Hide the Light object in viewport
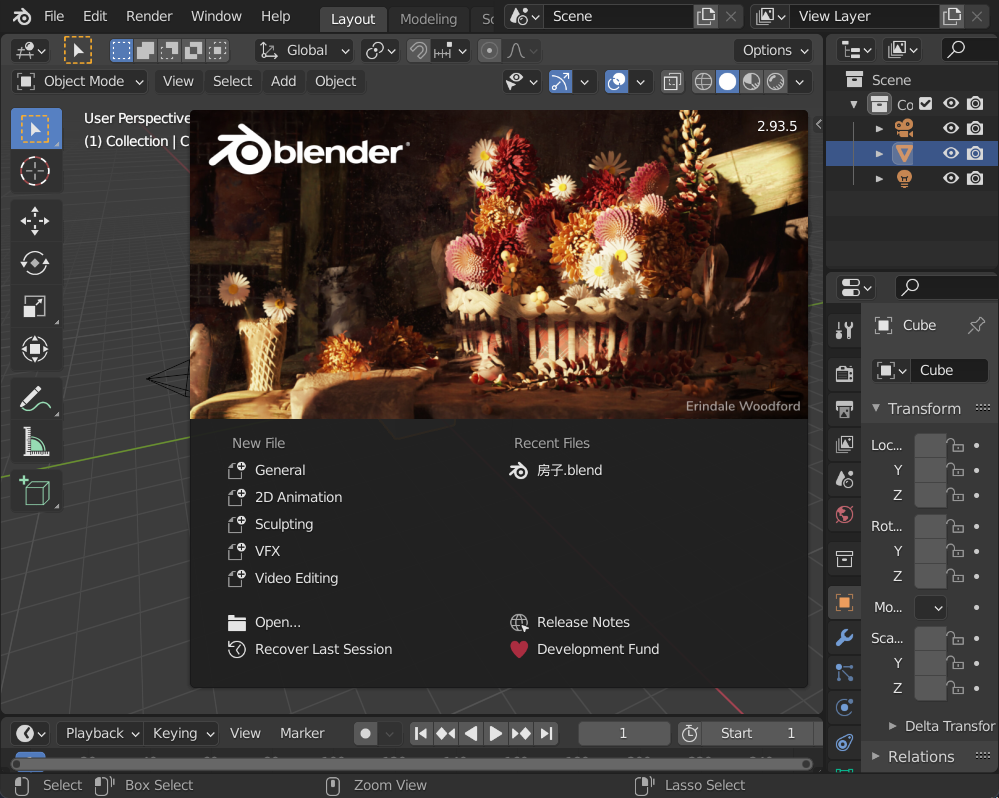Viewport: 999px width, 798px height. (x=951, y=178)
